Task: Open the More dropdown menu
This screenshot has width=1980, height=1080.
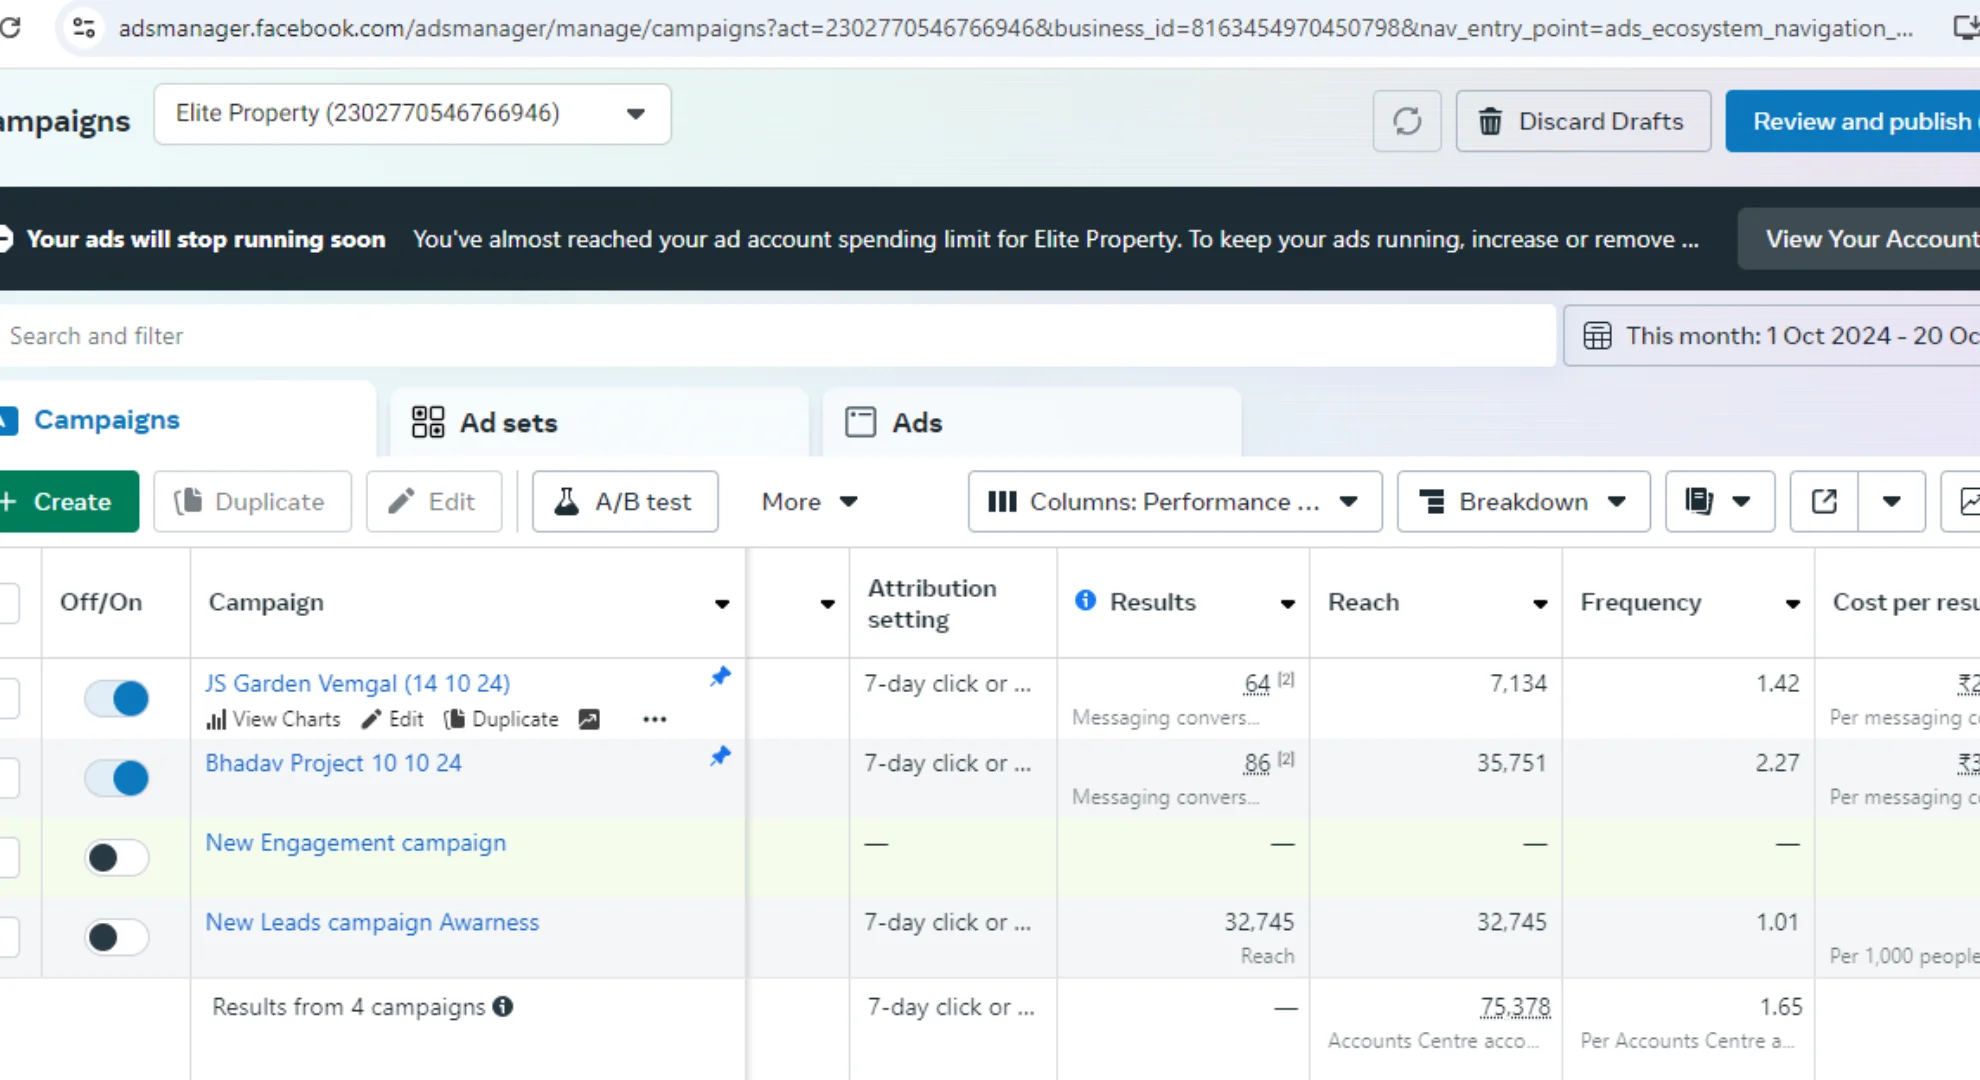Action: (809, 501)
